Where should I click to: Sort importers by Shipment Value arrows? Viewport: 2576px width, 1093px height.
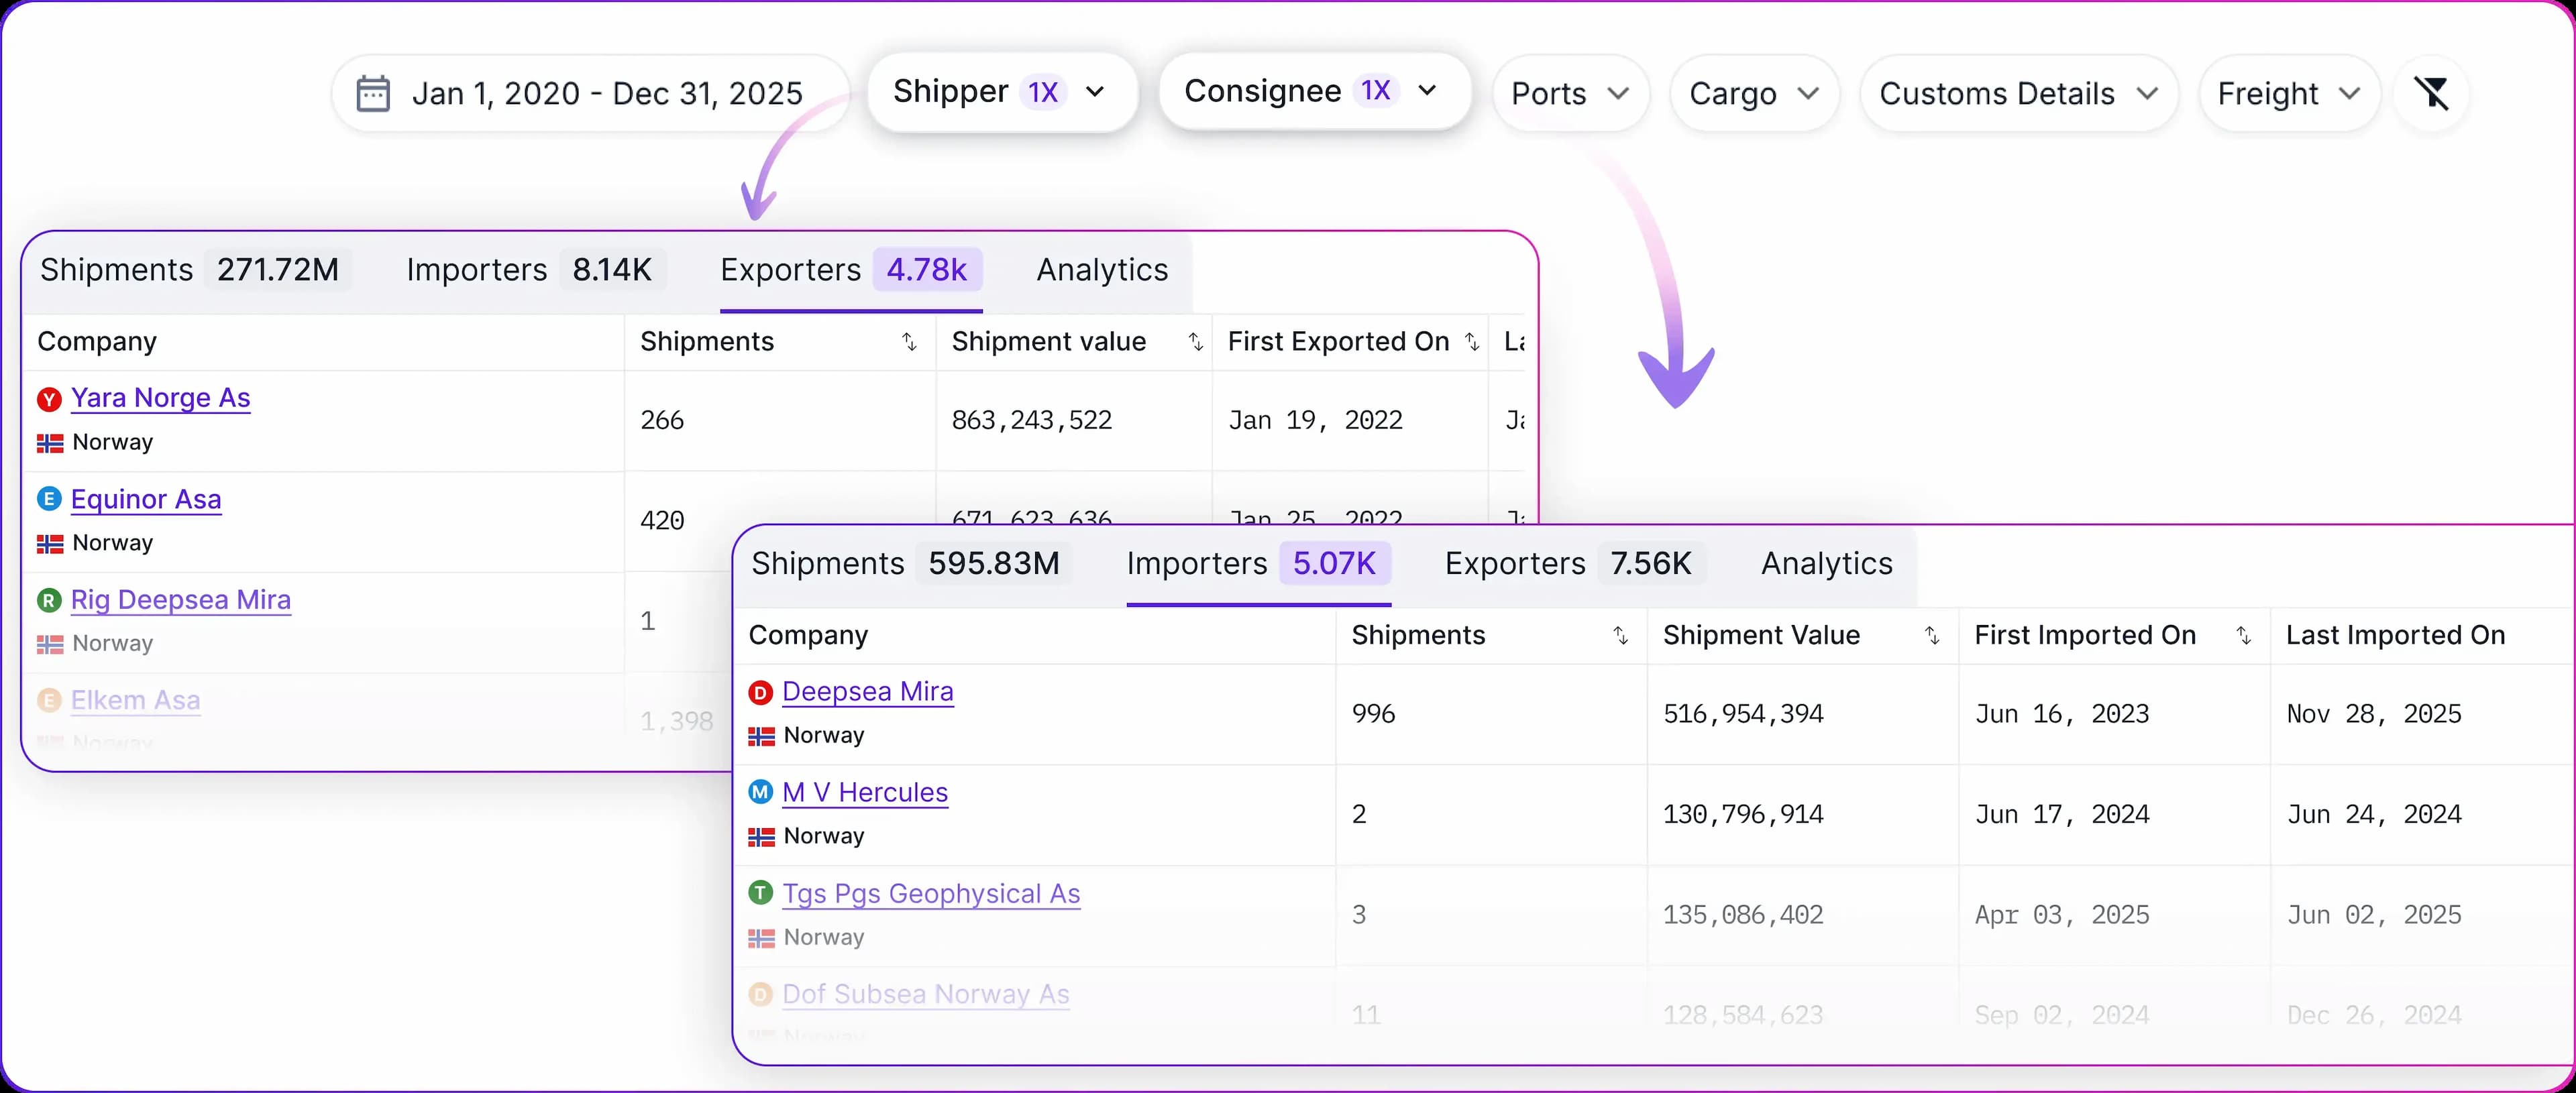click(x=1932, y=636)
